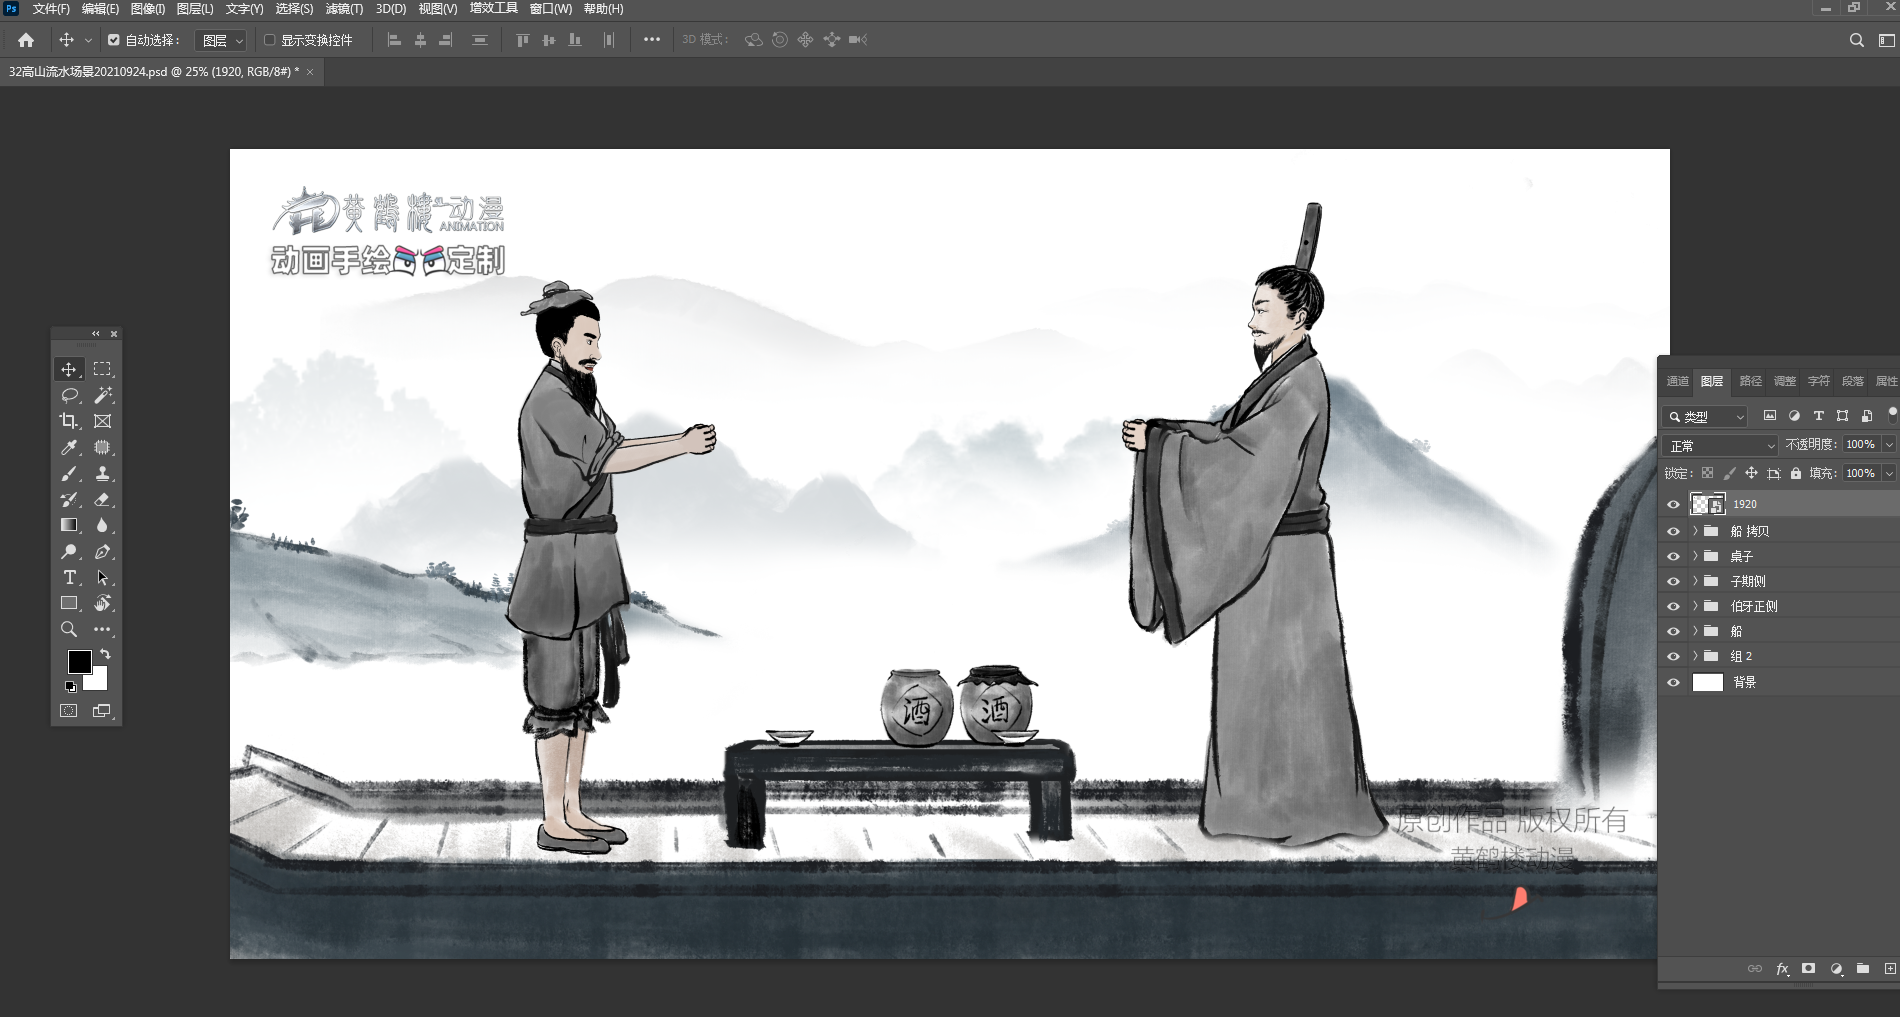The height and width of the screenshot is (1017, 1900).
Task: Select the Dodge tool
Action: [68, 552]
